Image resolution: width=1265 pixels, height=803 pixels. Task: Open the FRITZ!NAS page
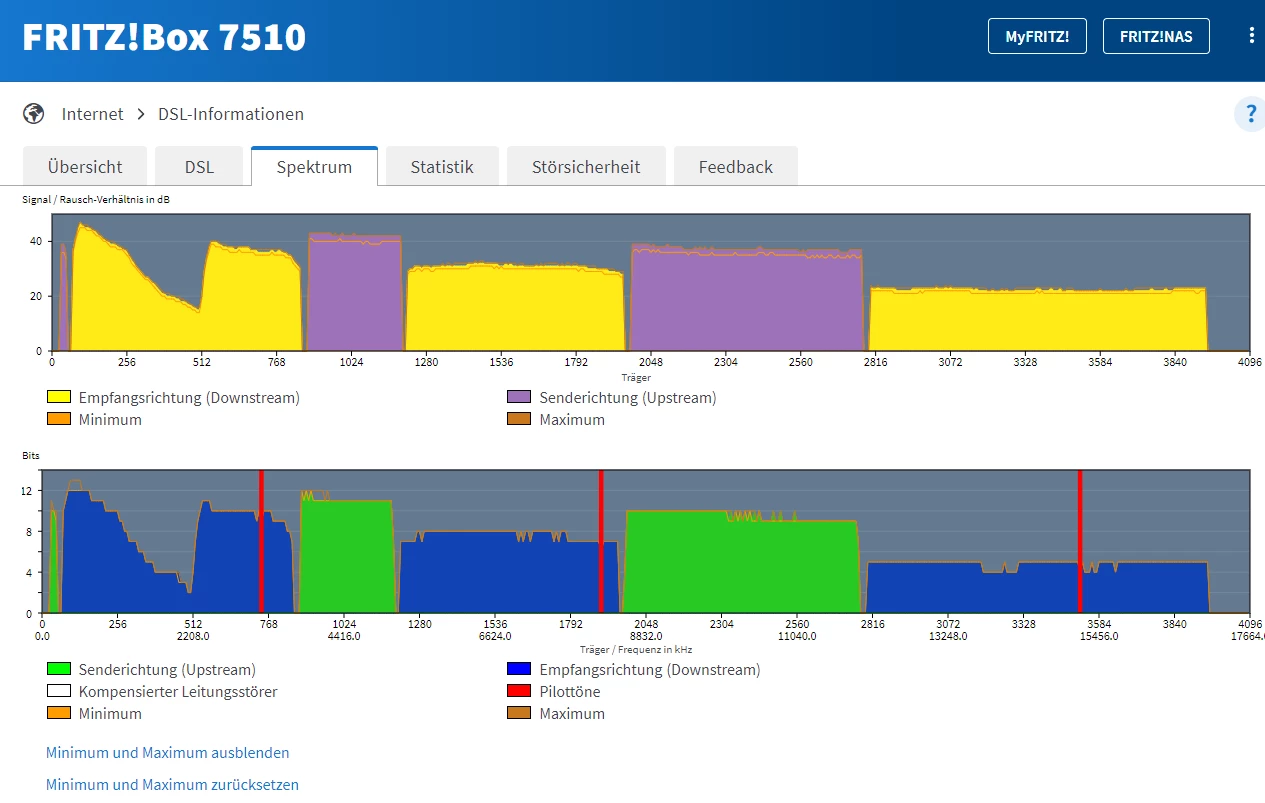click(1155, 36)
